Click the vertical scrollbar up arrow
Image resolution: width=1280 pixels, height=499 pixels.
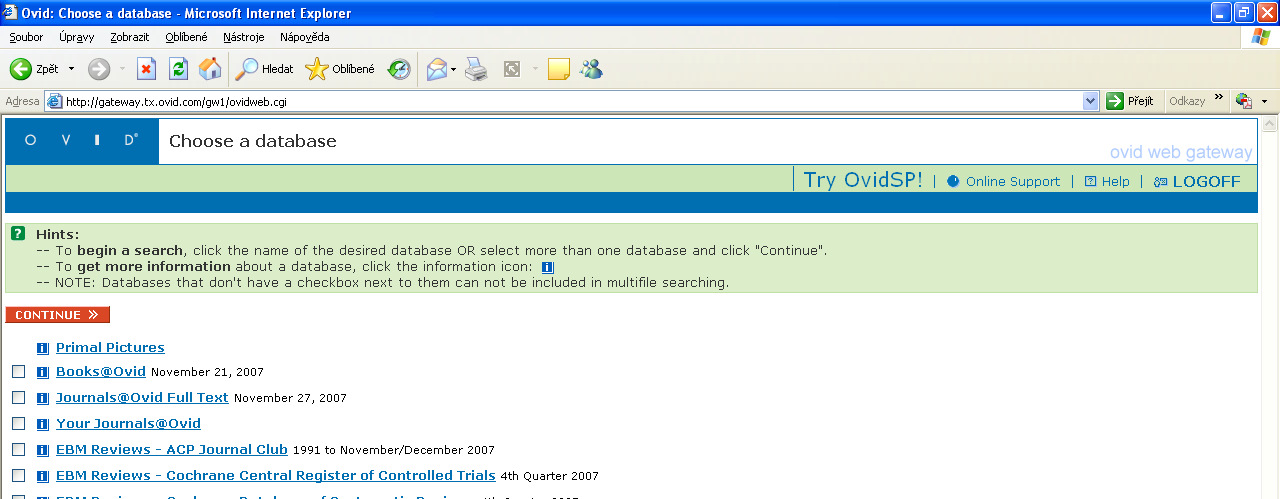point(1270,125)
